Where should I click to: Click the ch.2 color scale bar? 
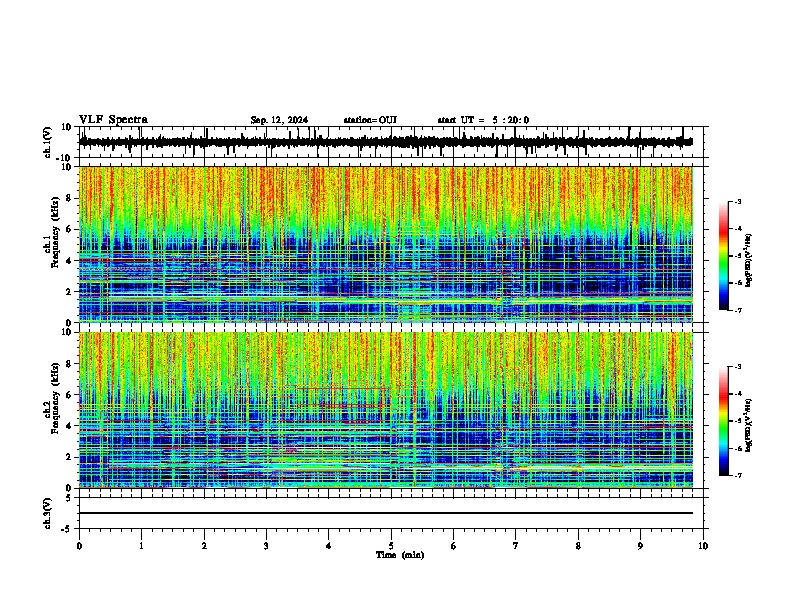point(724,421)
